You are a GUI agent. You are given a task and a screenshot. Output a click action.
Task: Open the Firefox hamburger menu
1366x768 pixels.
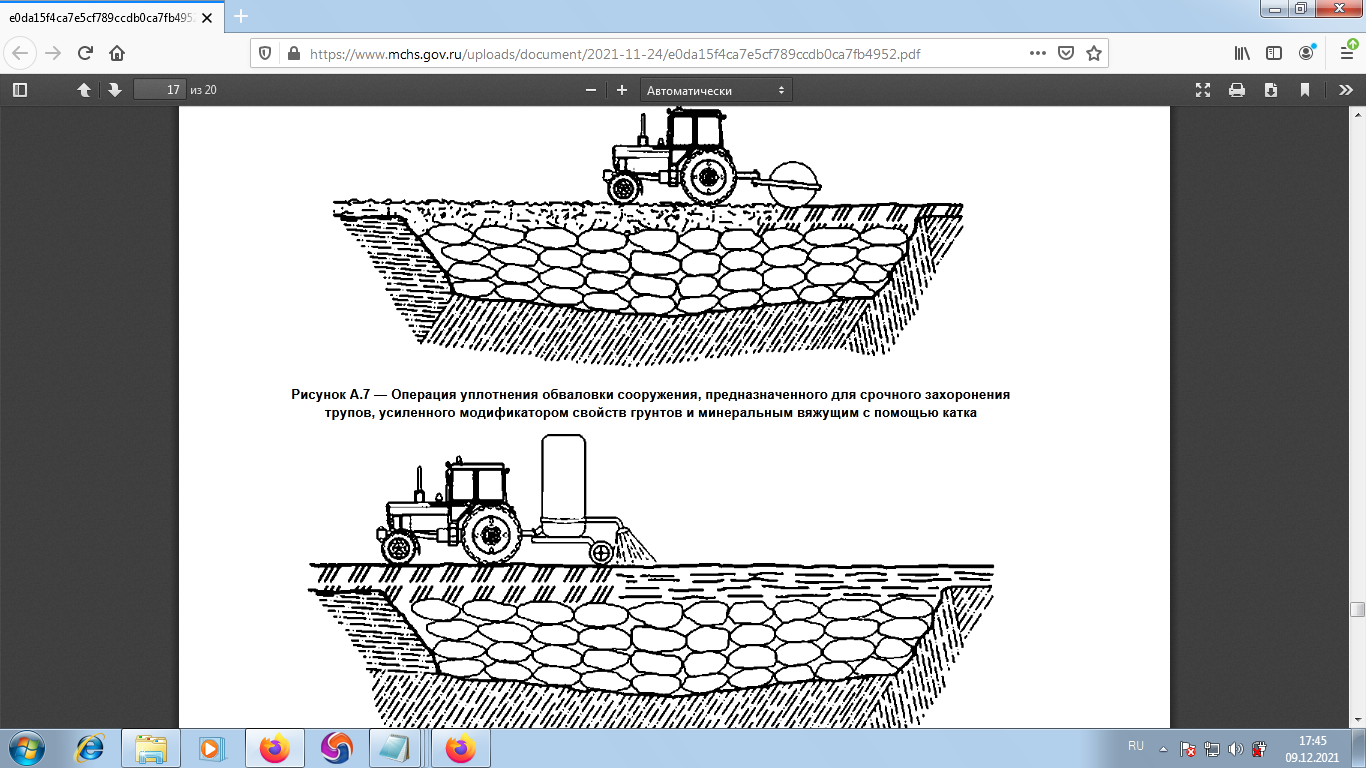click(x=1346, y=53)
